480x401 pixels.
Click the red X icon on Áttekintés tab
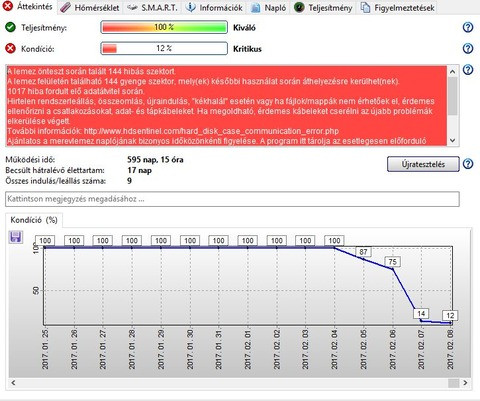[7, 6]
